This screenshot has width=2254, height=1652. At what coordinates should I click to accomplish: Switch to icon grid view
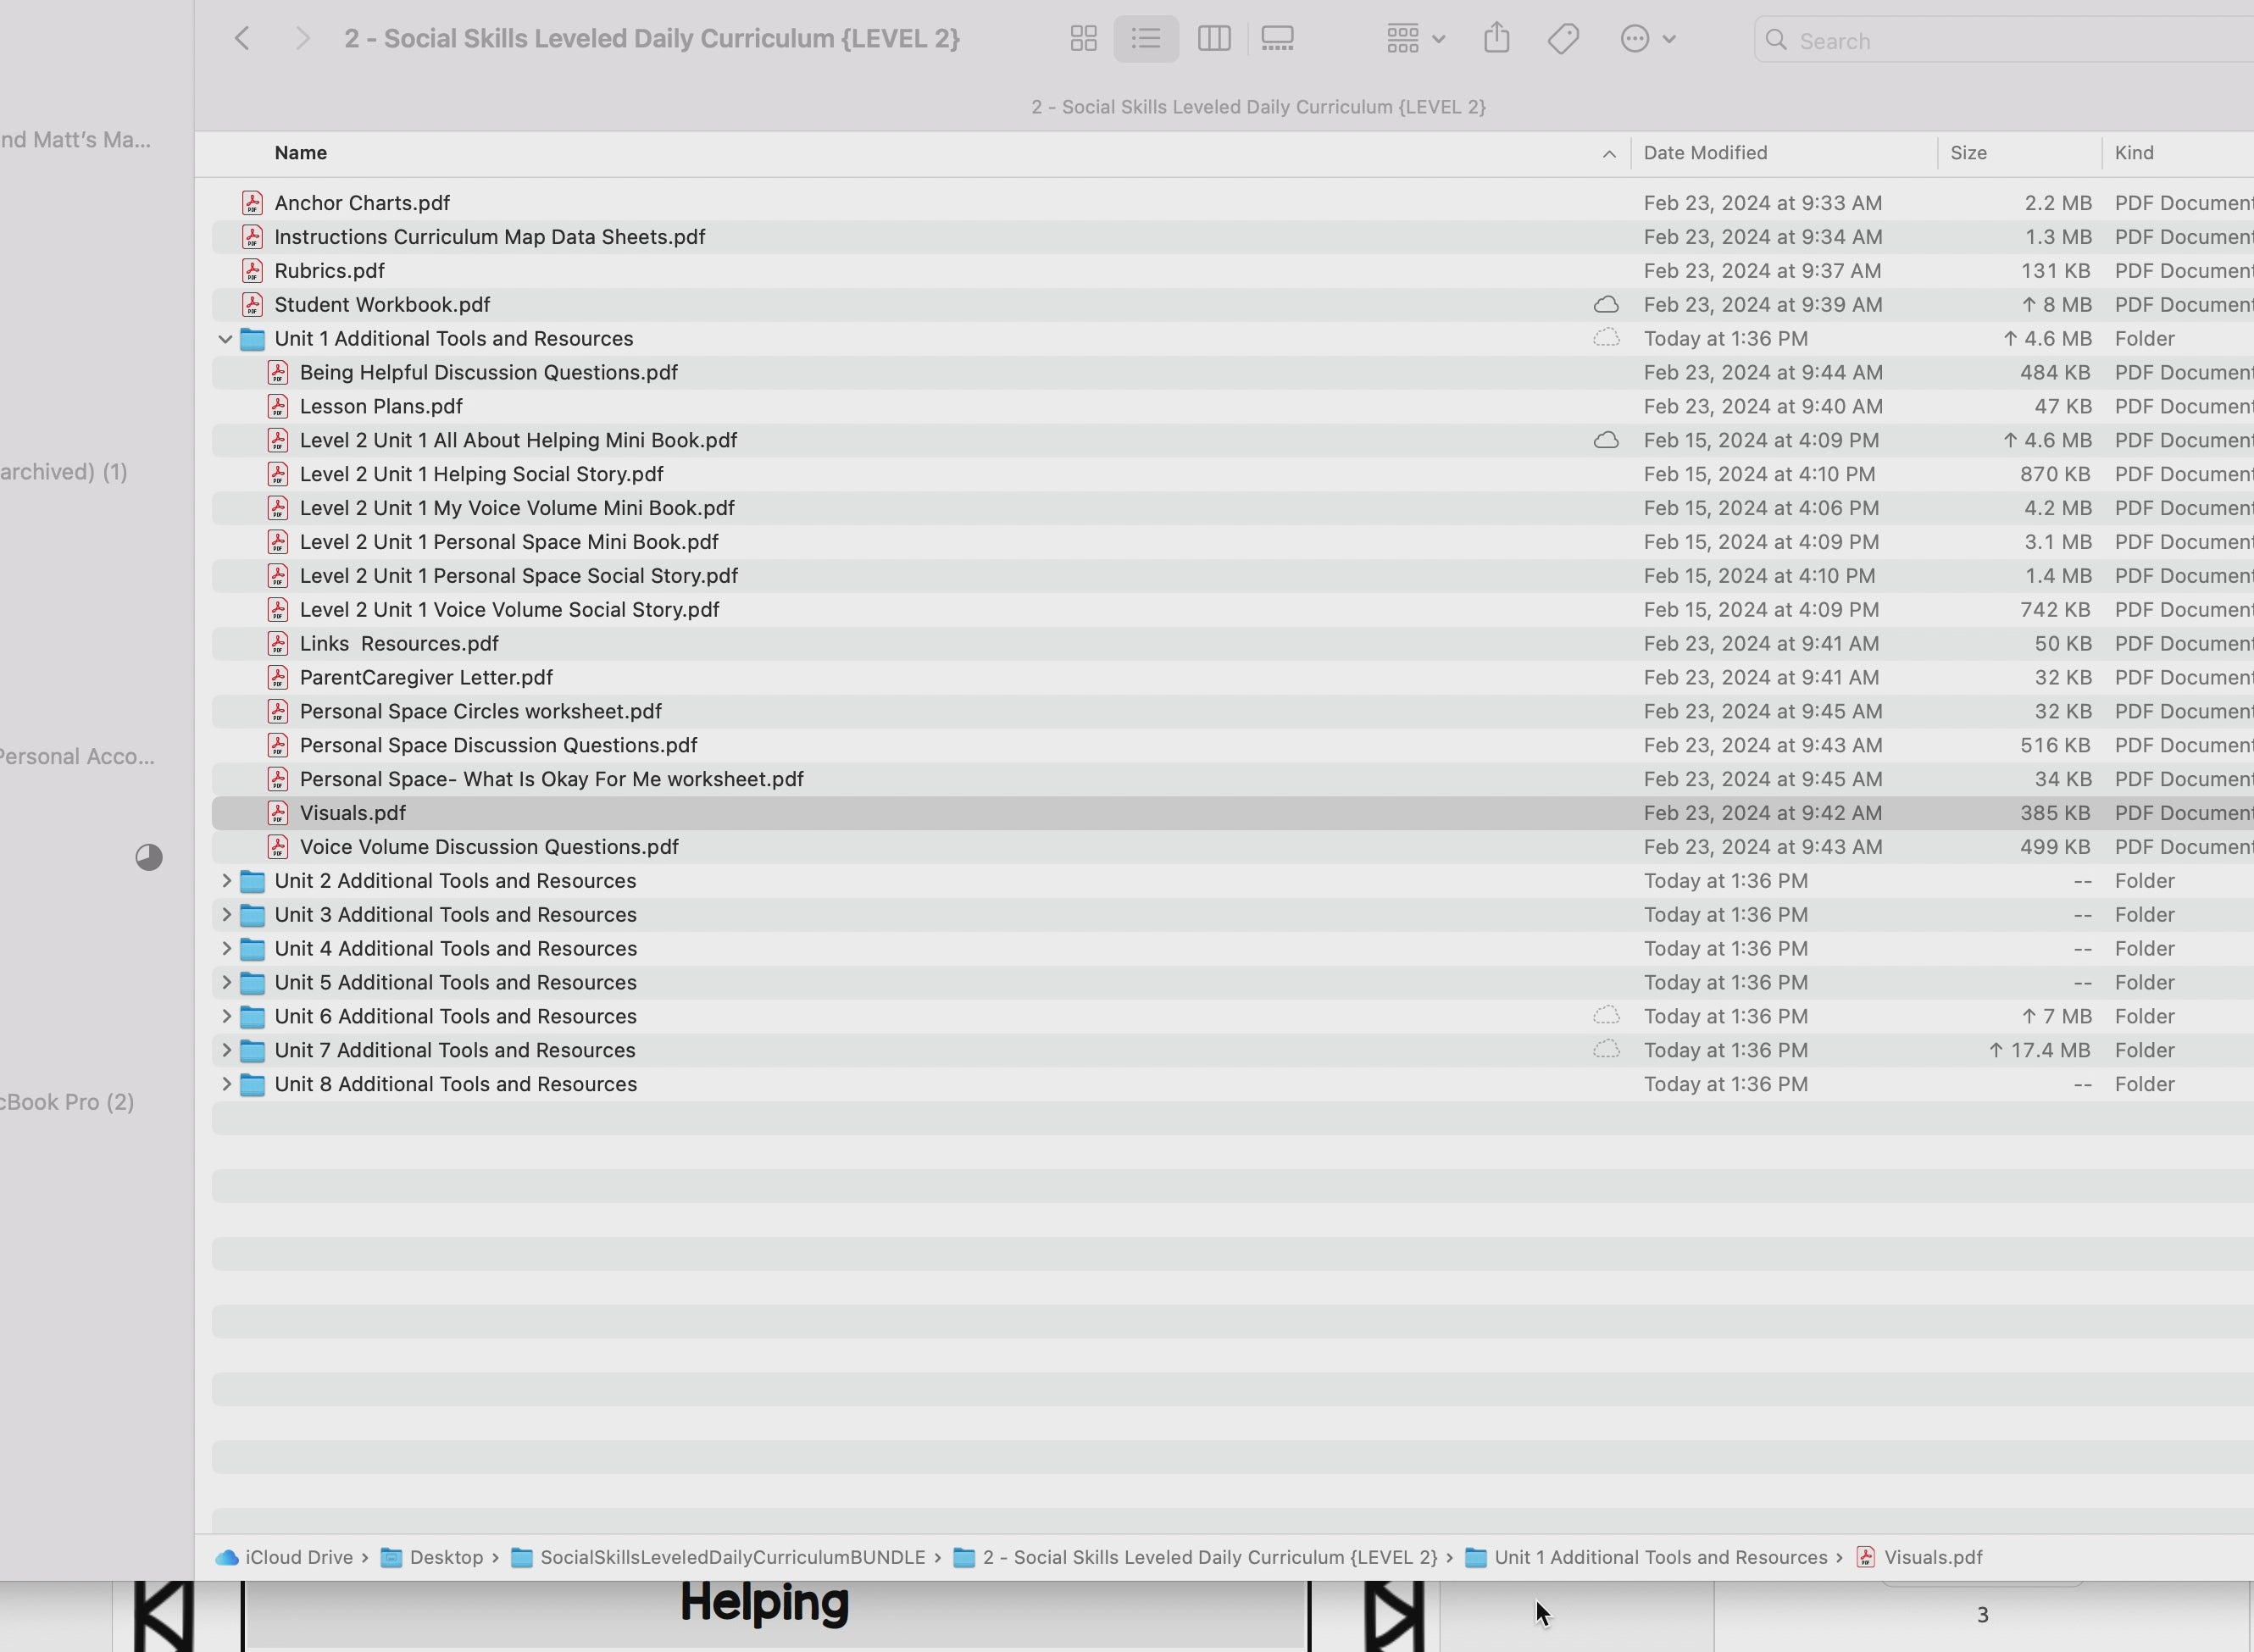(x=1083, y=39)
